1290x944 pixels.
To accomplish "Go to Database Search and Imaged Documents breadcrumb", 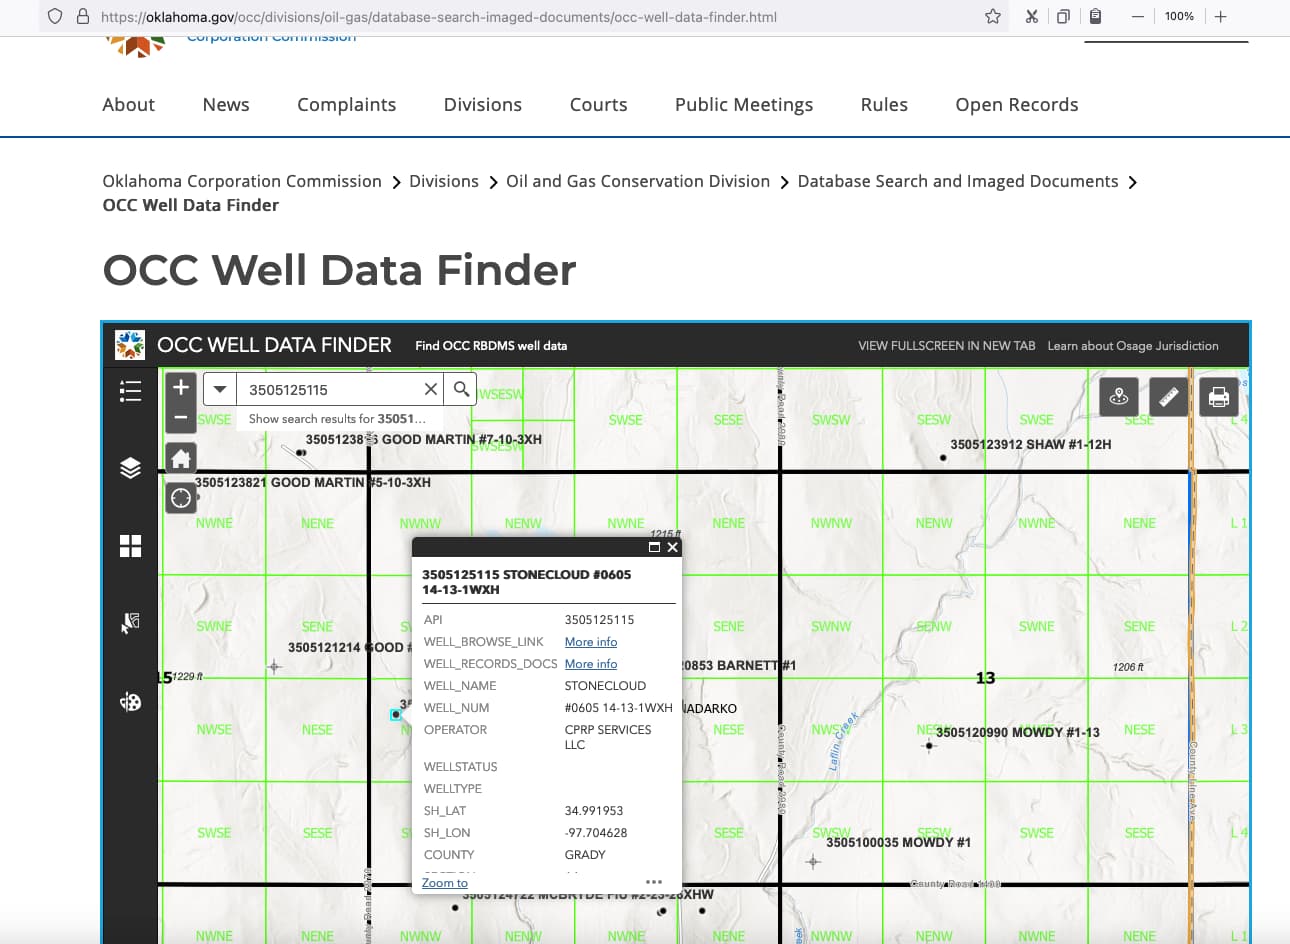I will (x=958, y=181).
